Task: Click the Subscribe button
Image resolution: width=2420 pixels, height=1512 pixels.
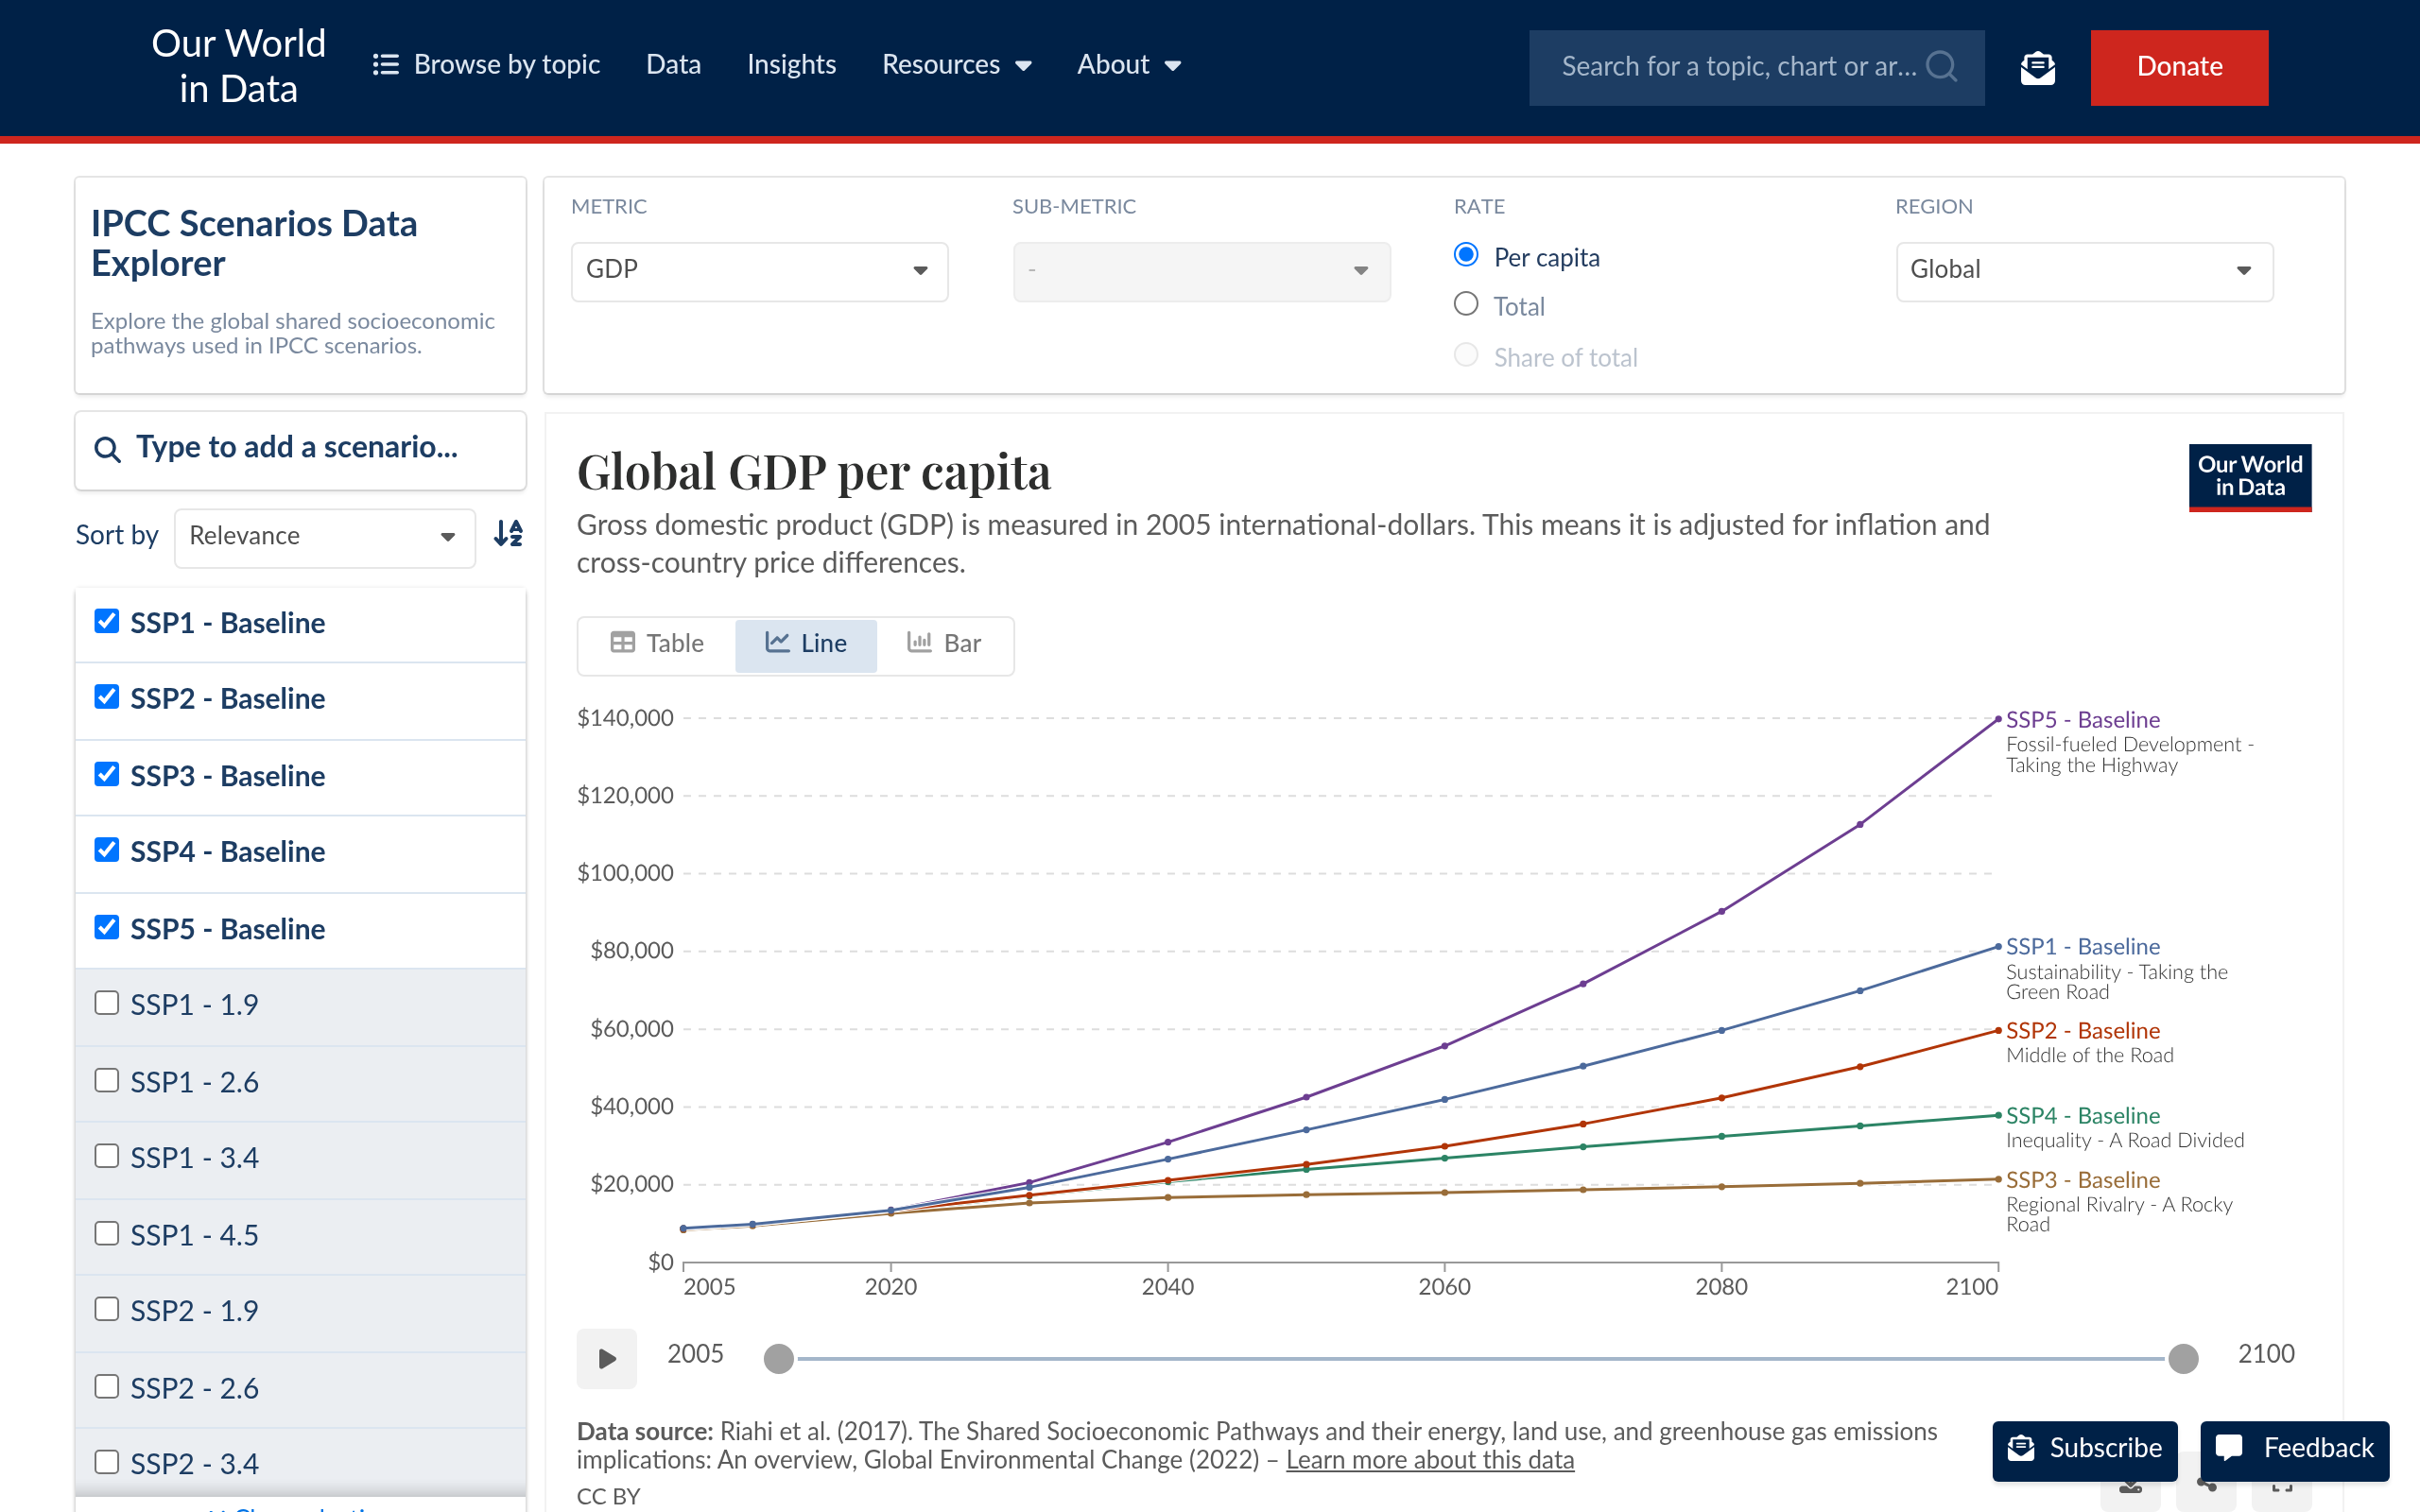Action: tap(2084, 1449)
